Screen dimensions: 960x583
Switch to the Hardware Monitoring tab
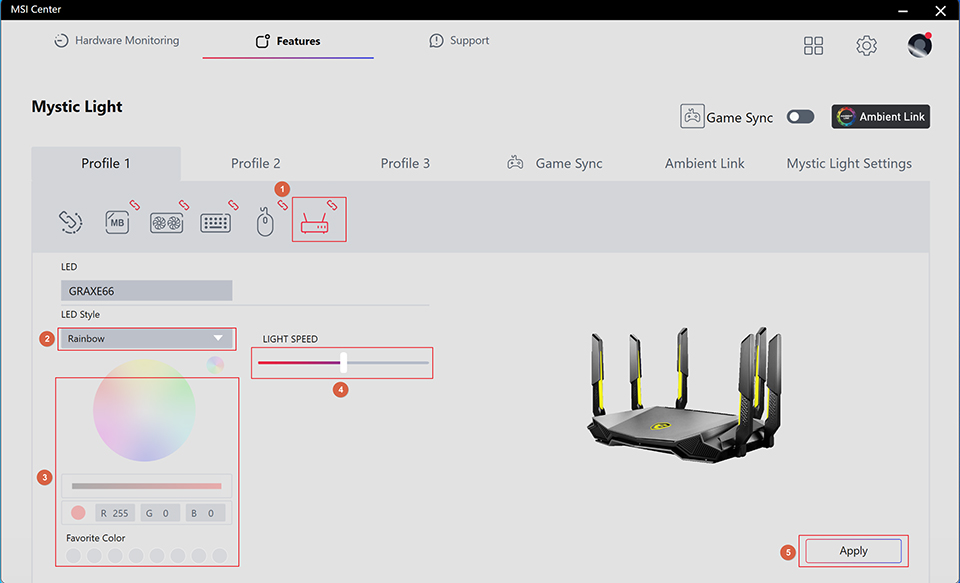[116, 40]
